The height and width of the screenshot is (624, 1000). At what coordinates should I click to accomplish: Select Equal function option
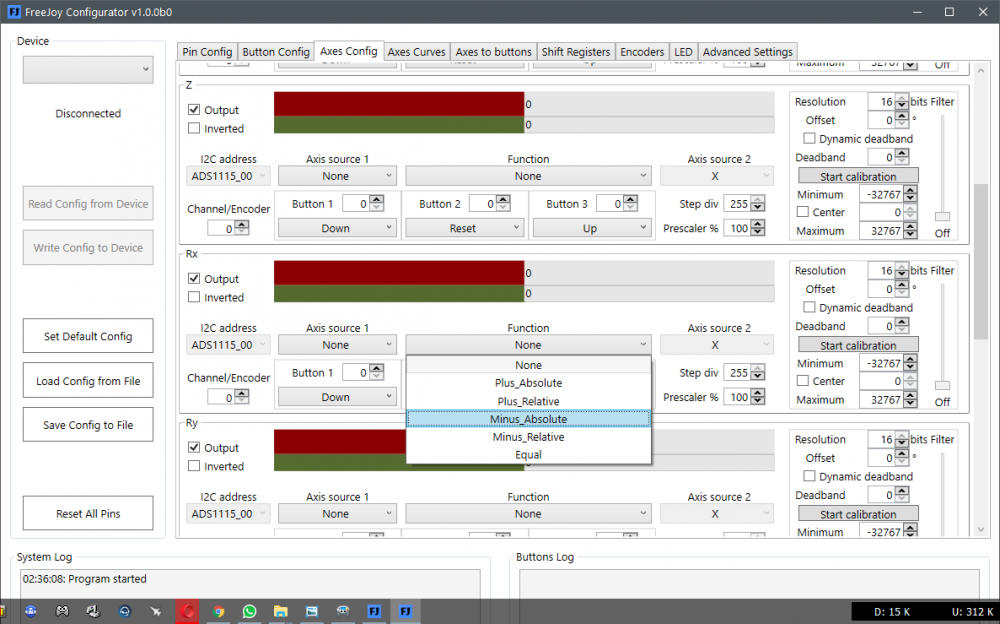[x=529, y=455]
